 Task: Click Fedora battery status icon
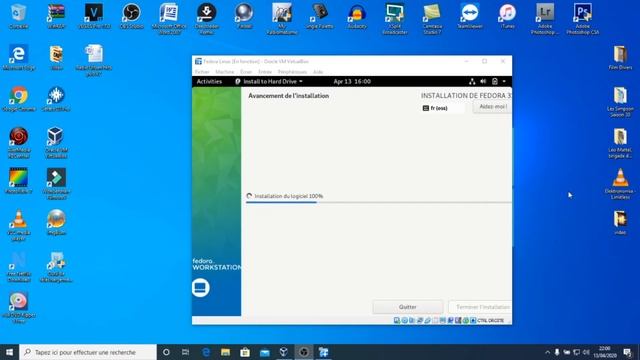(495, 82)
